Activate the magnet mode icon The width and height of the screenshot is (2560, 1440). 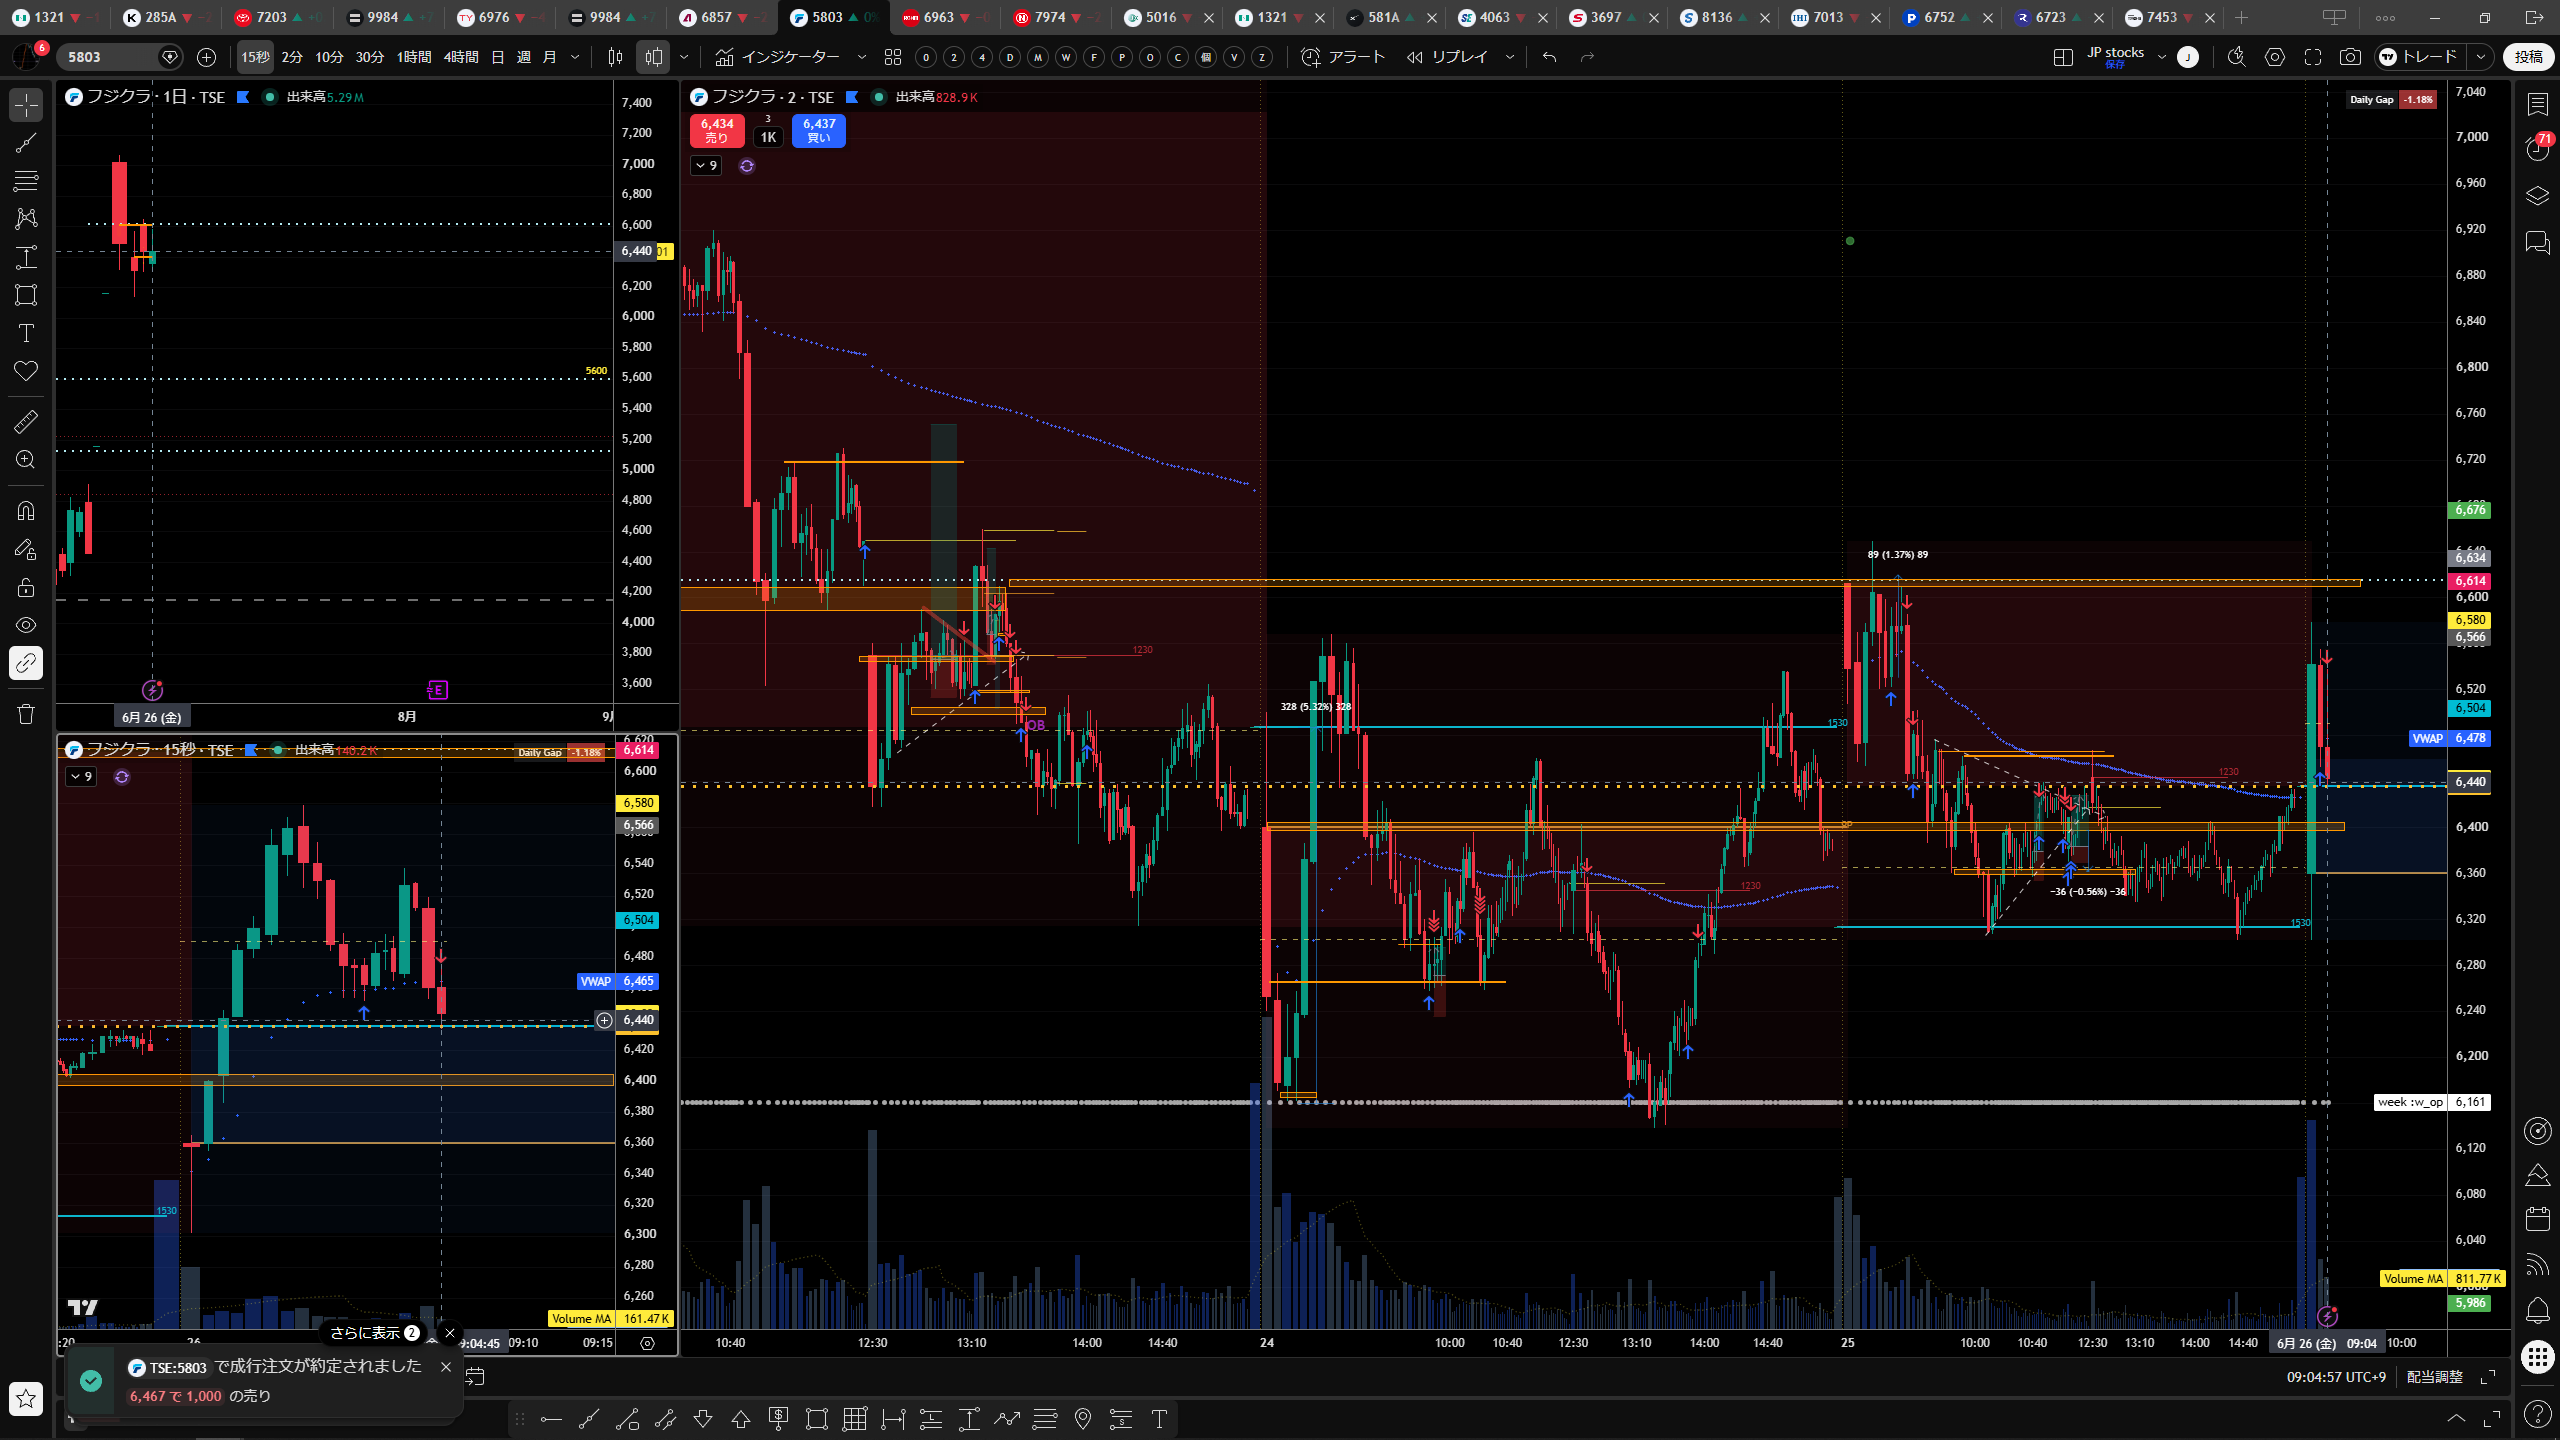[26, 511]
